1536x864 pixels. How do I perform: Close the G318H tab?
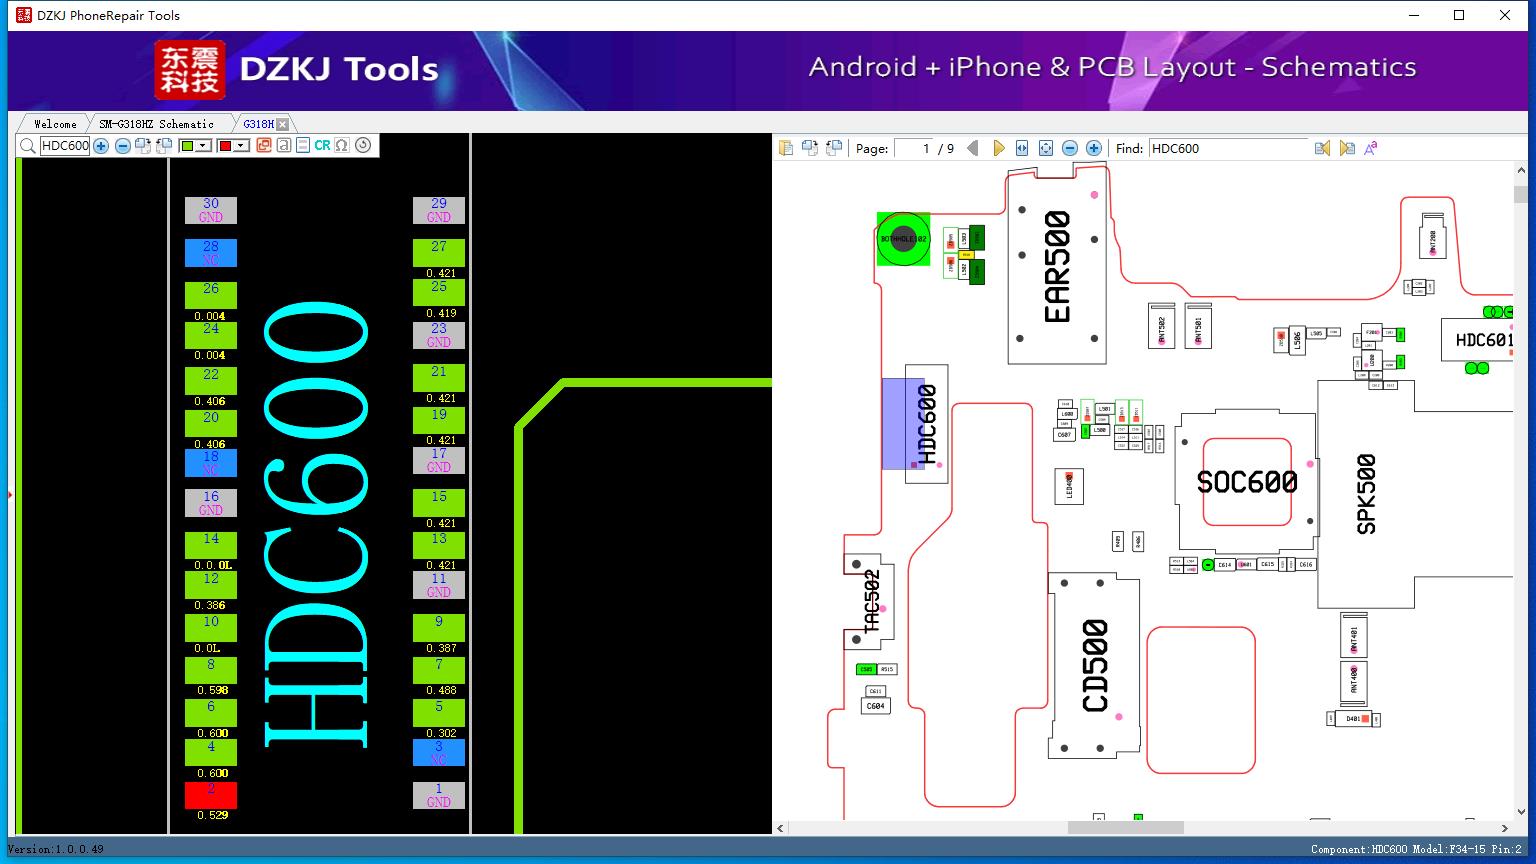click(x=283, y=124)
